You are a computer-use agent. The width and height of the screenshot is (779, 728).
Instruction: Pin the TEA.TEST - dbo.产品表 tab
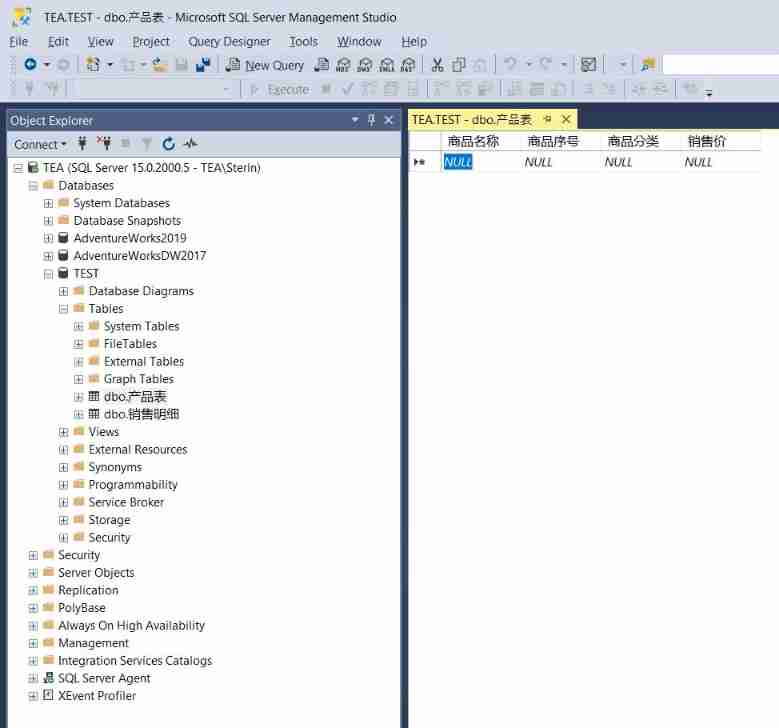click(x=547, y=119)
